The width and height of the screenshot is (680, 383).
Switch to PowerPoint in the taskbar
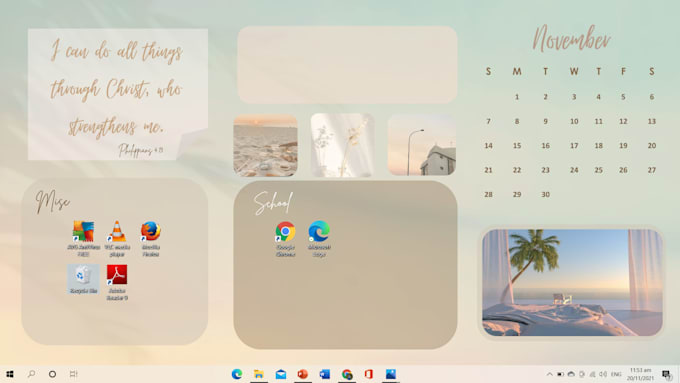[303, 374]
